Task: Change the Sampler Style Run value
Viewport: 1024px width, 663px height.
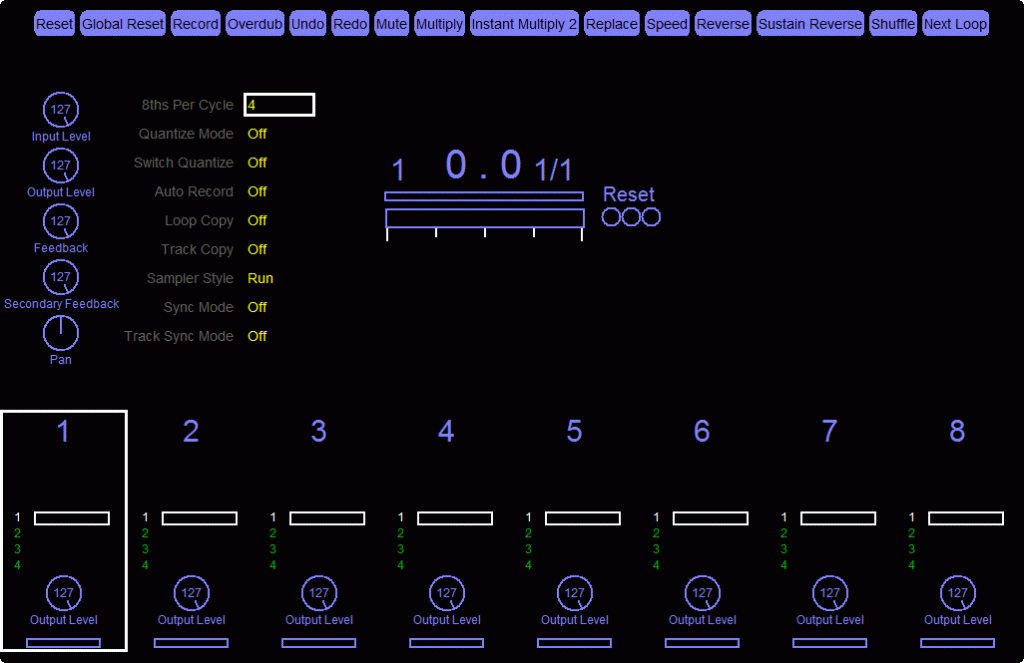Action: tap(260, 279)
